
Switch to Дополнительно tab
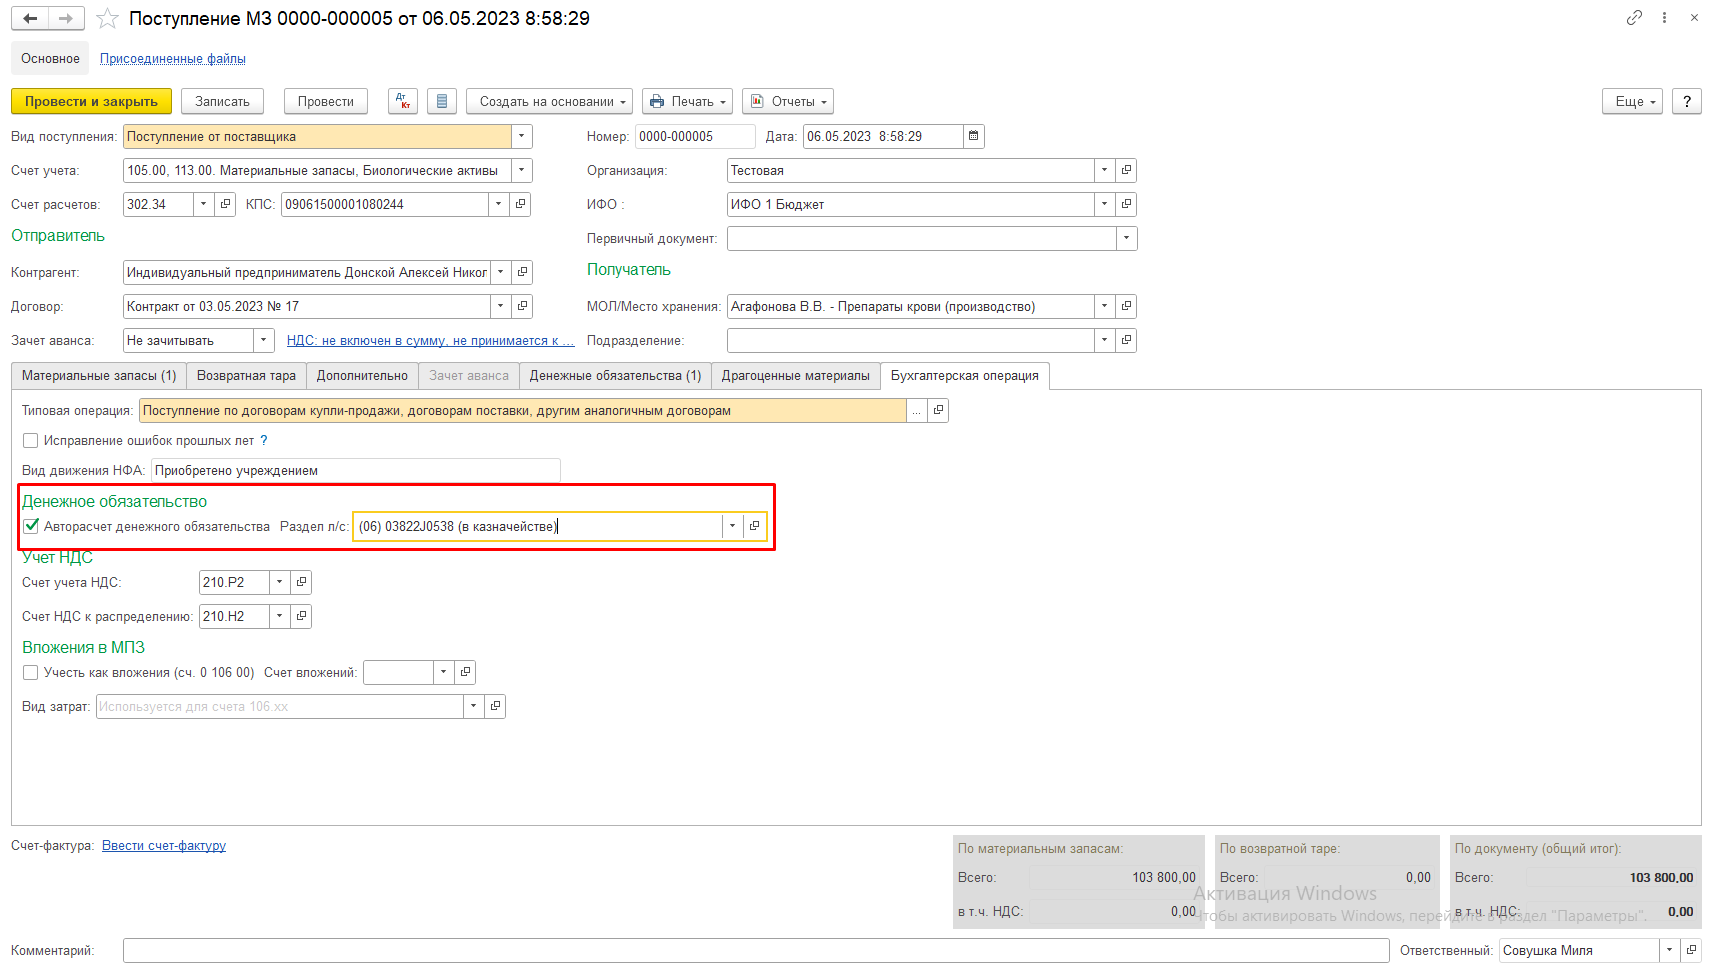pos(362,376)
